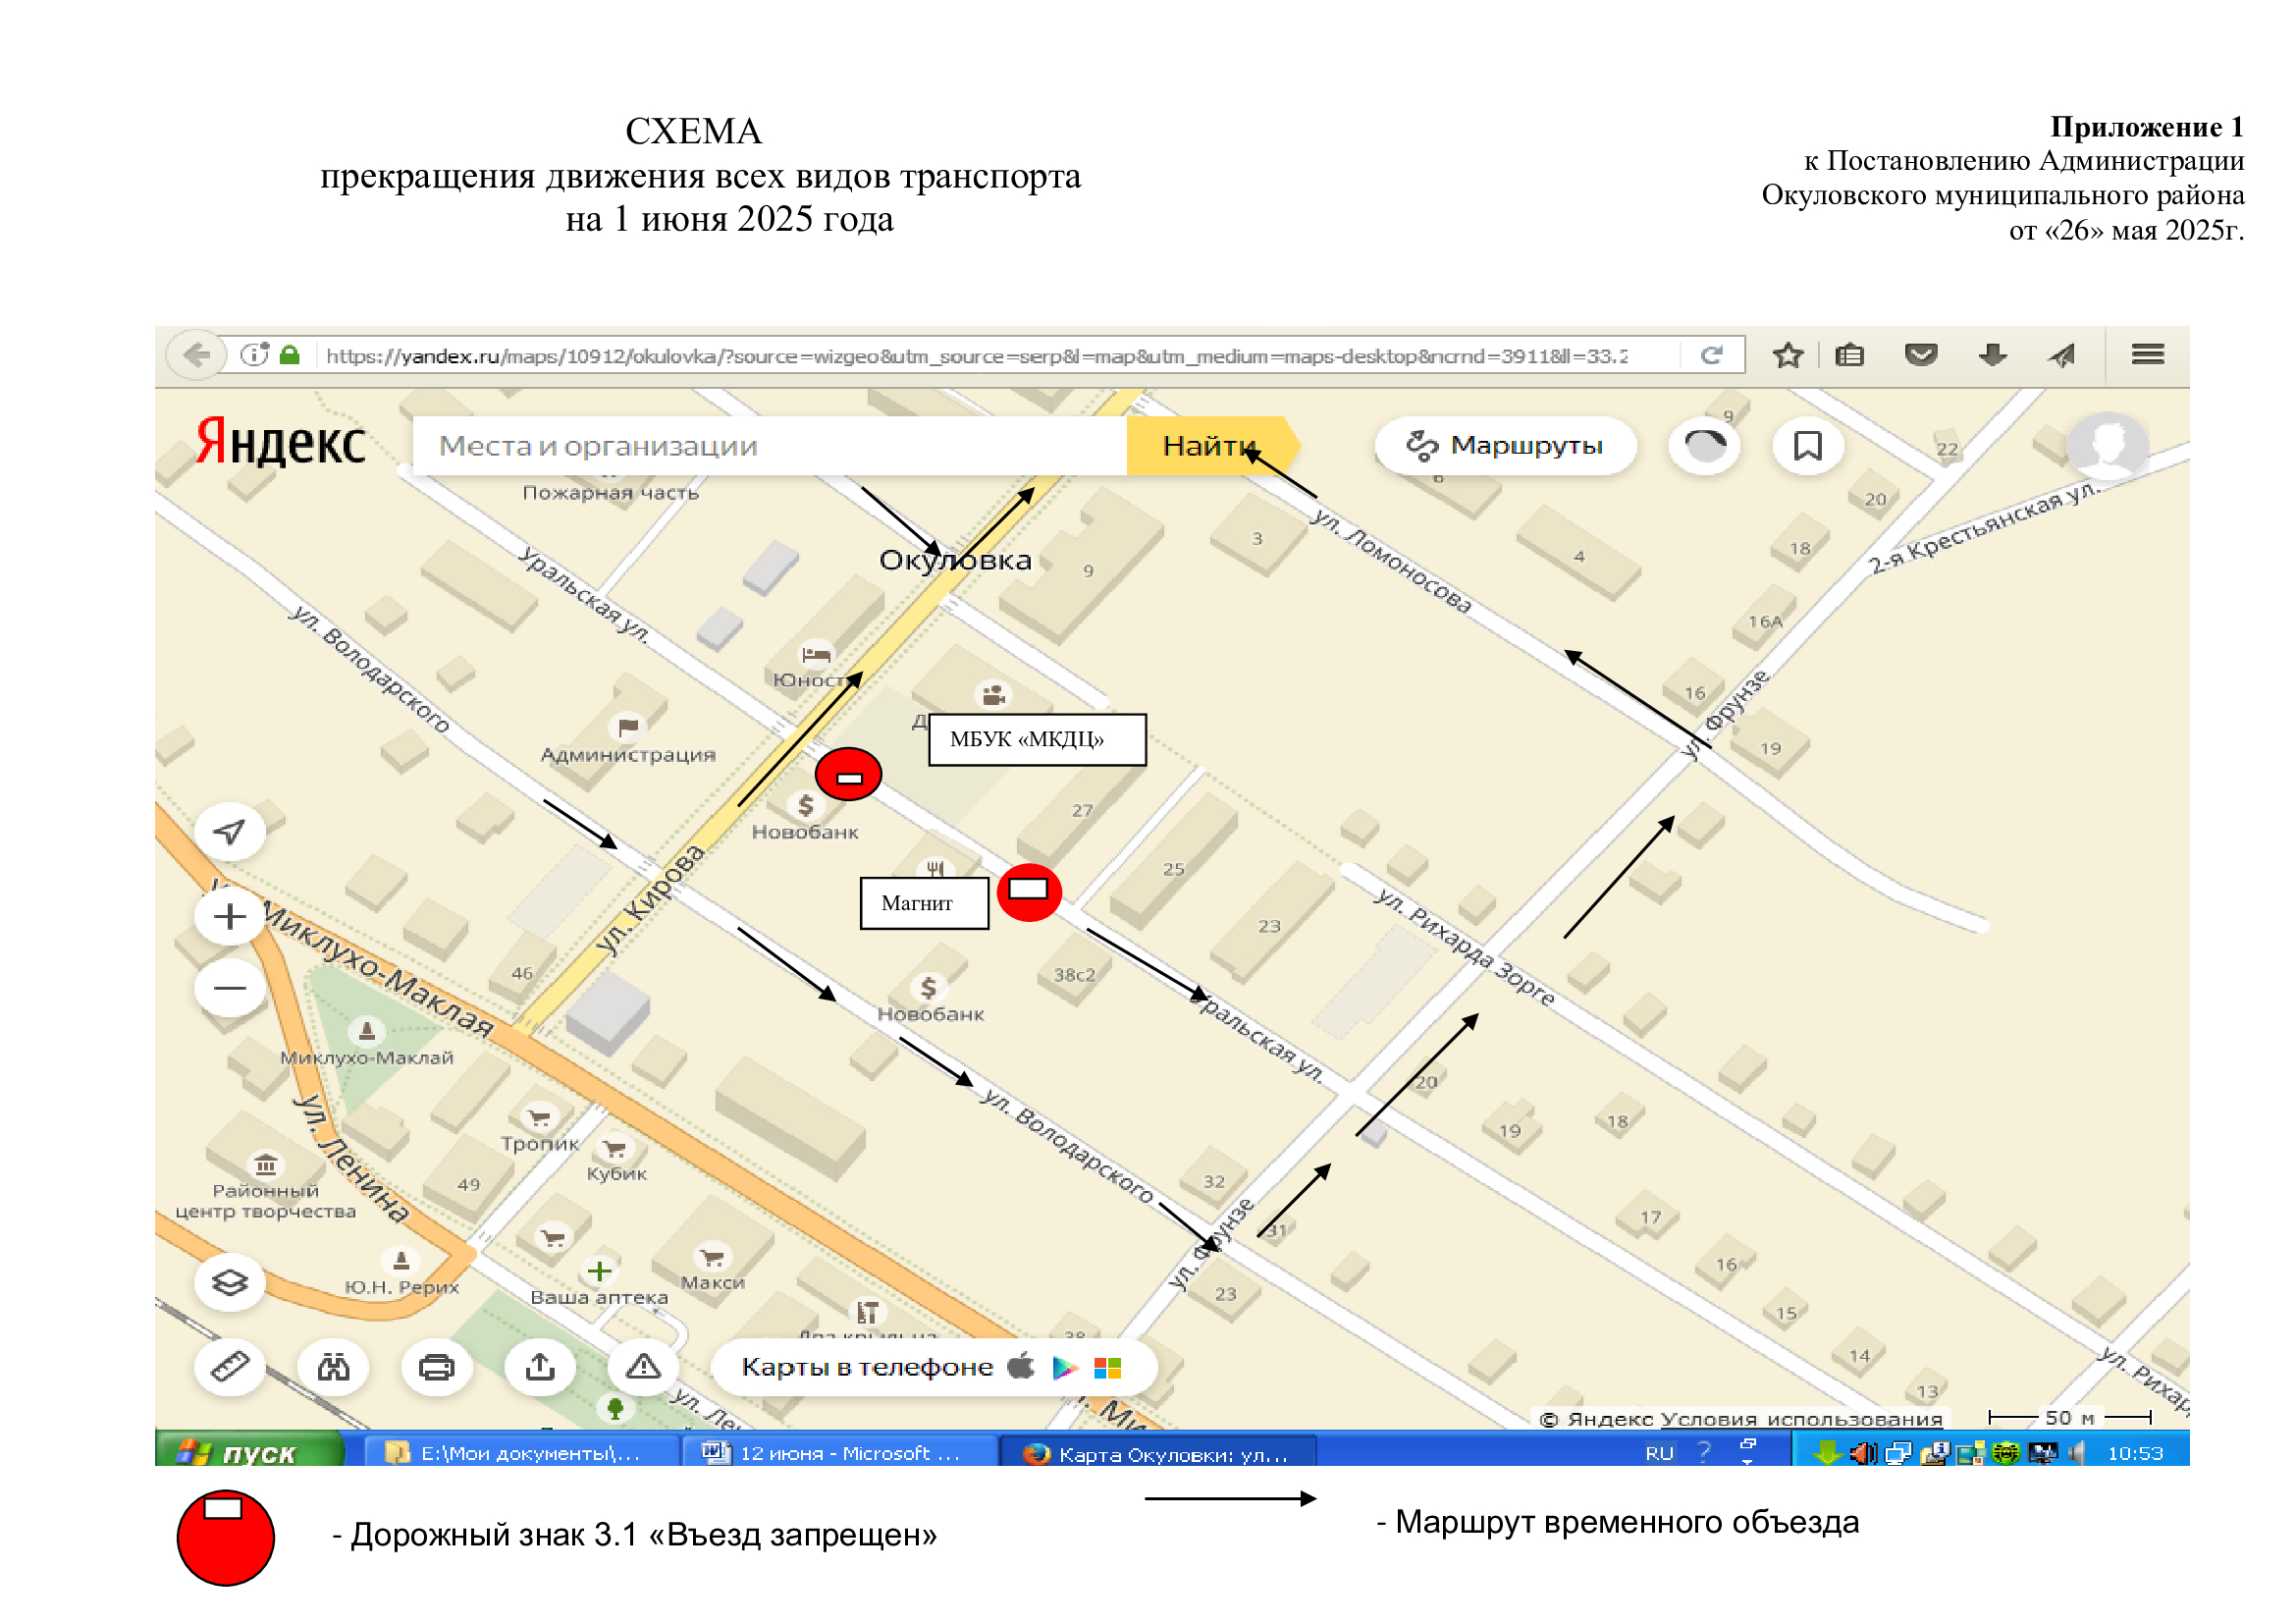Click the Районный центр творчества marker

(266, 1164)
